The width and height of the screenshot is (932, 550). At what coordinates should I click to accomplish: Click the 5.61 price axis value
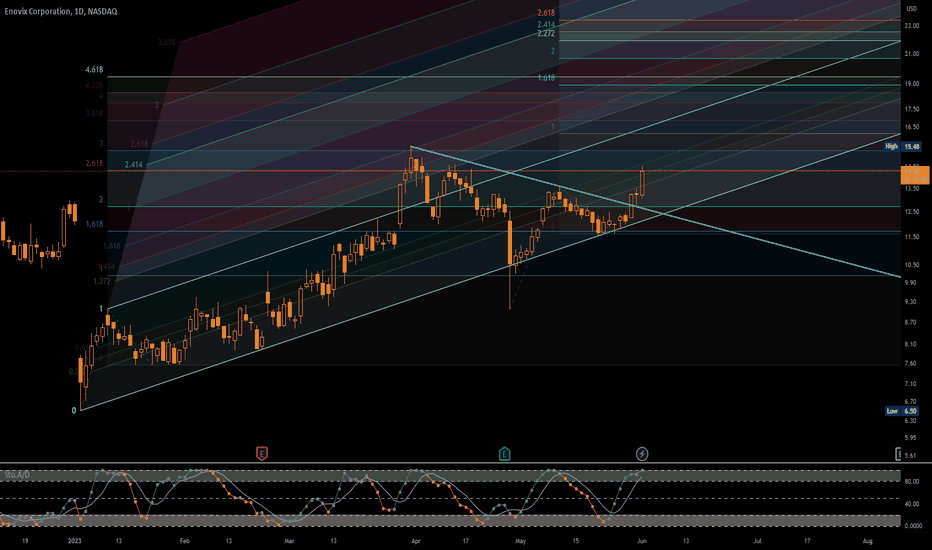910,456
